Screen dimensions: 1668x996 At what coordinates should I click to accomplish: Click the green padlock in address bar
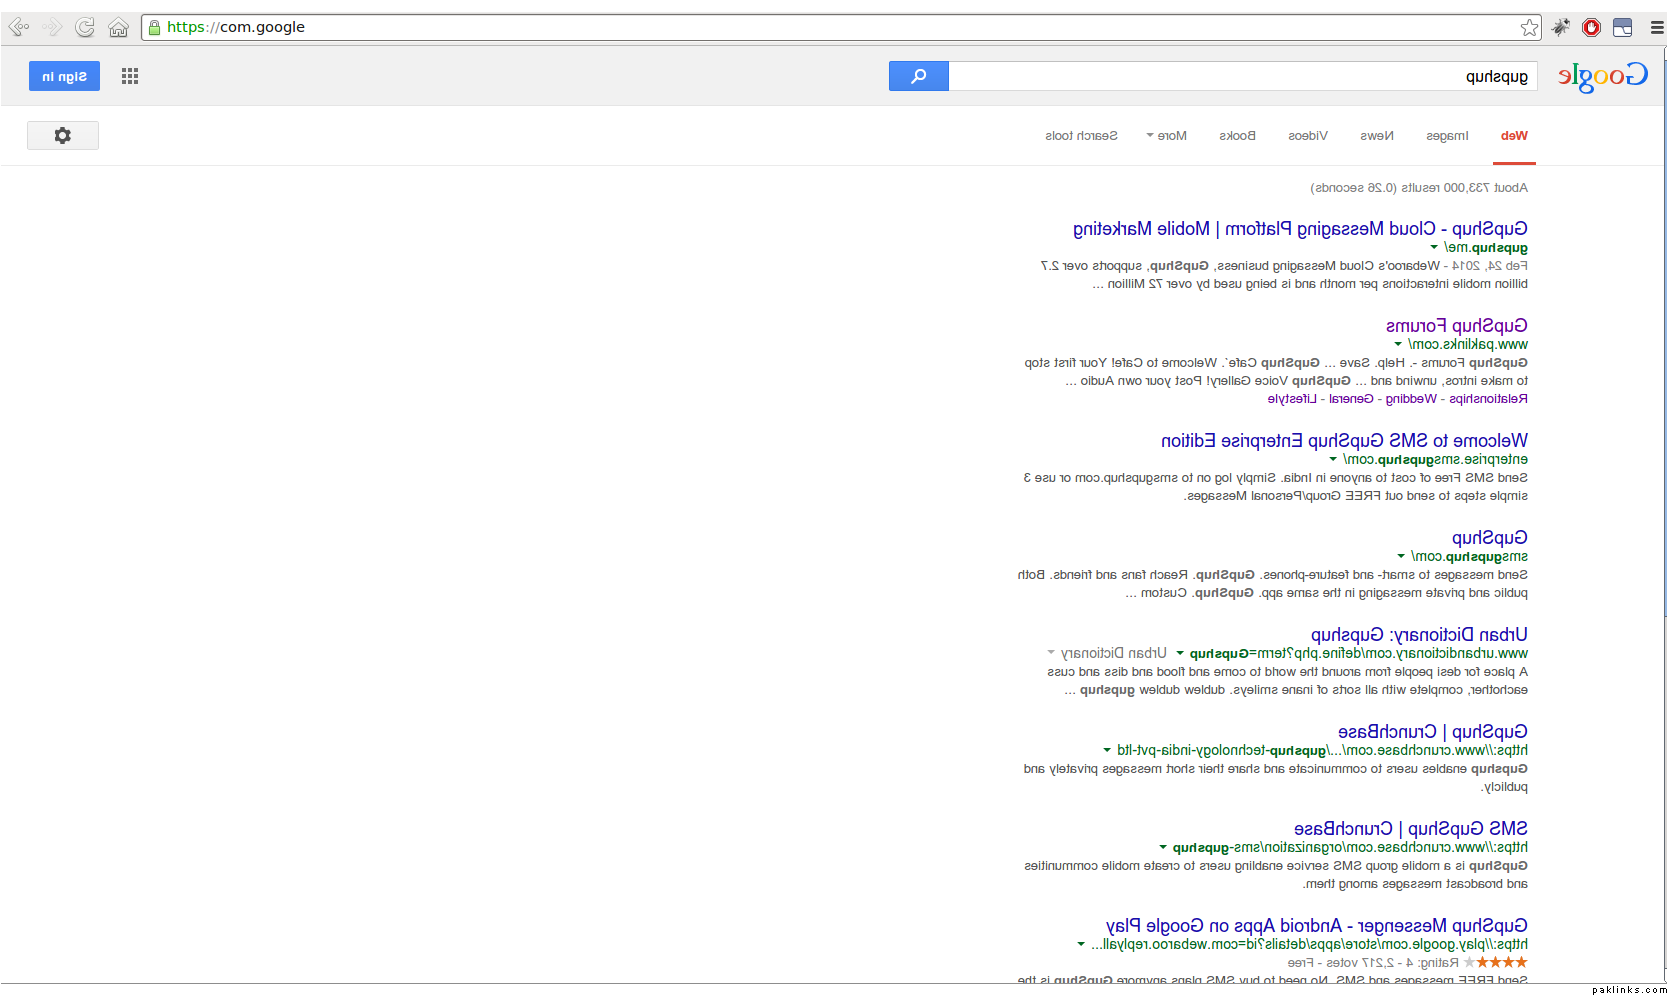click(154, 27)
